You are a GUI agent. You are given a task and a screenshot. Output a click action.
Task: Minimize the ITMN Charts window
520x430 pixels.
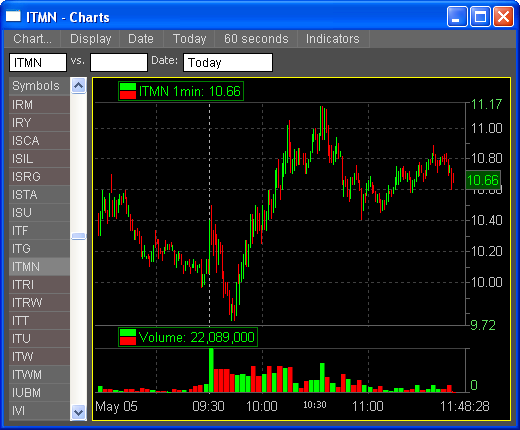[x=457, y=16]
